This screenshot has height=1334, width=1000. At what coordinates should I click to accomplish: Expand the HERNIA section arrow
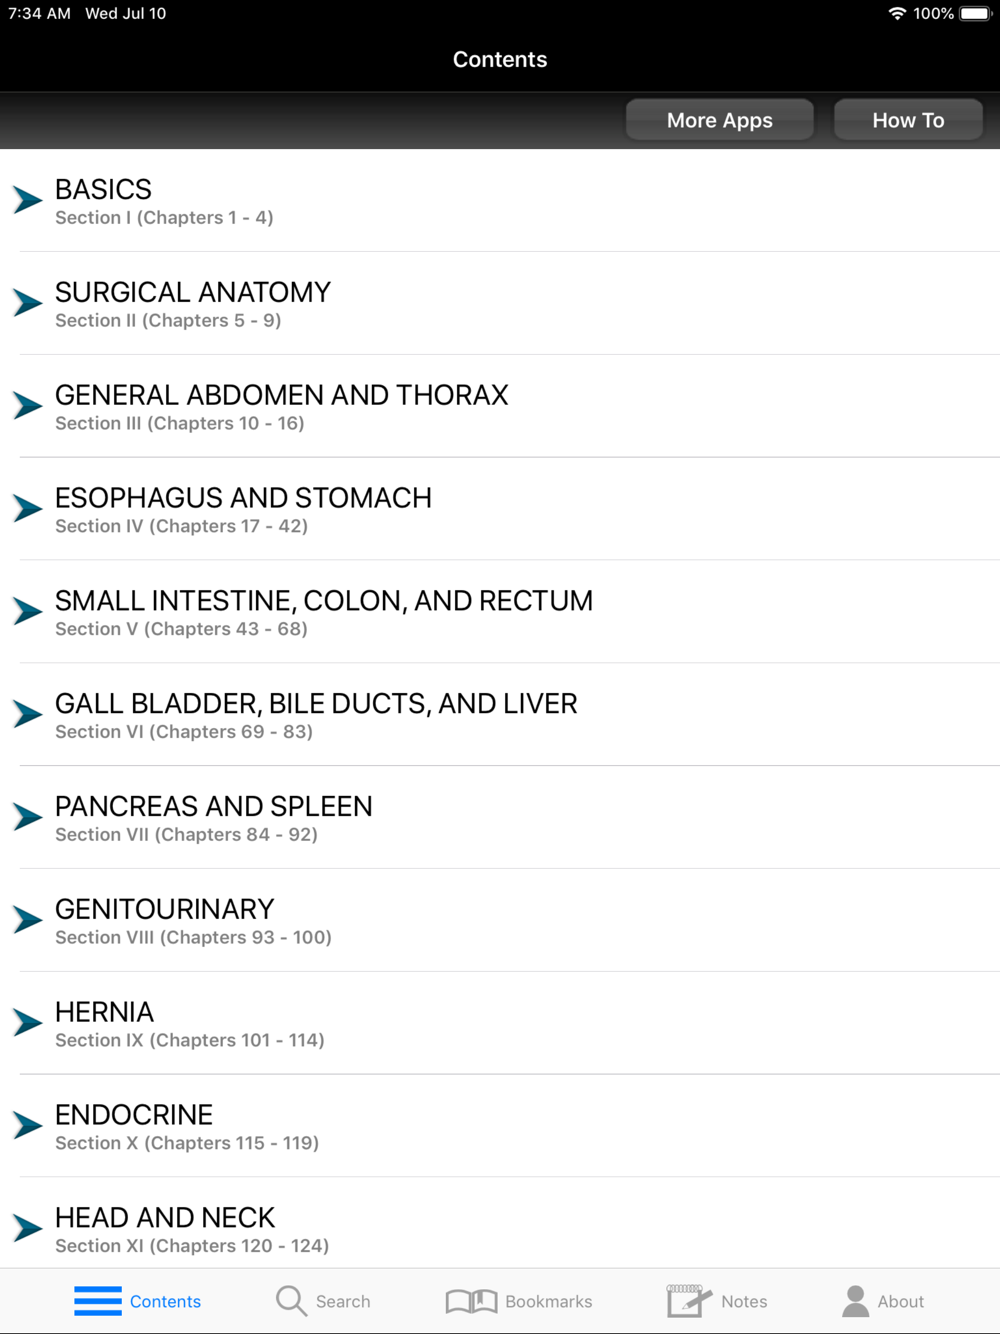[x=27, y=1022]
